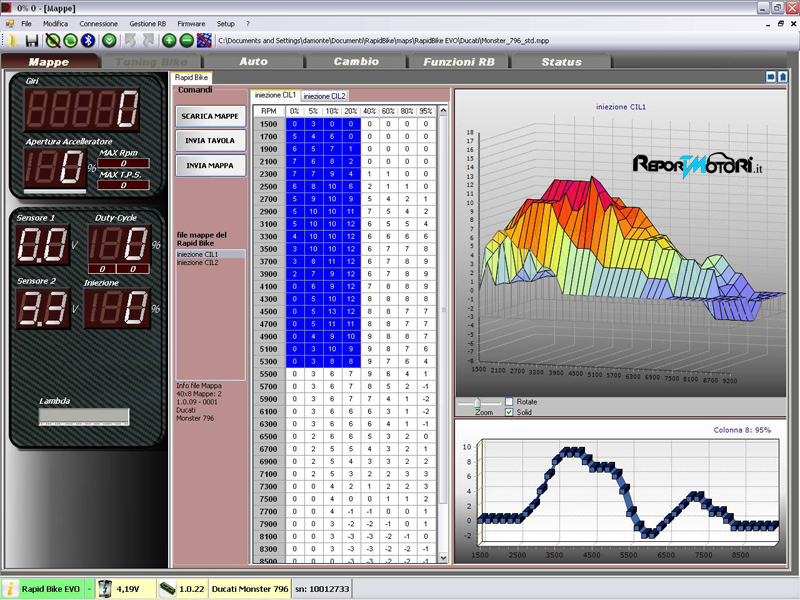Image resolution: width=800 pixels, height=600 pixels.
Task: Click the green plus icon
Action: pyautogui.click(x=169, y=40)
